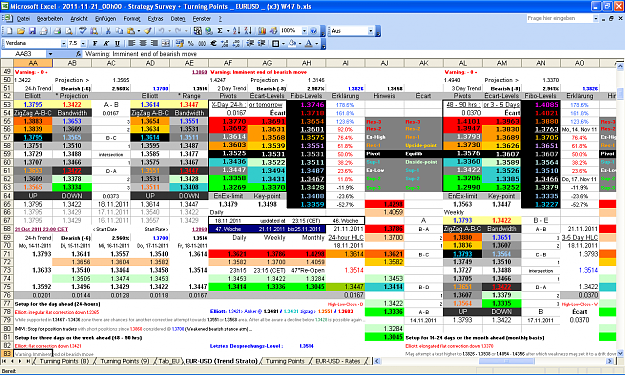
Task: Click the AutoSum sigma icon
Action: point(220,31)
